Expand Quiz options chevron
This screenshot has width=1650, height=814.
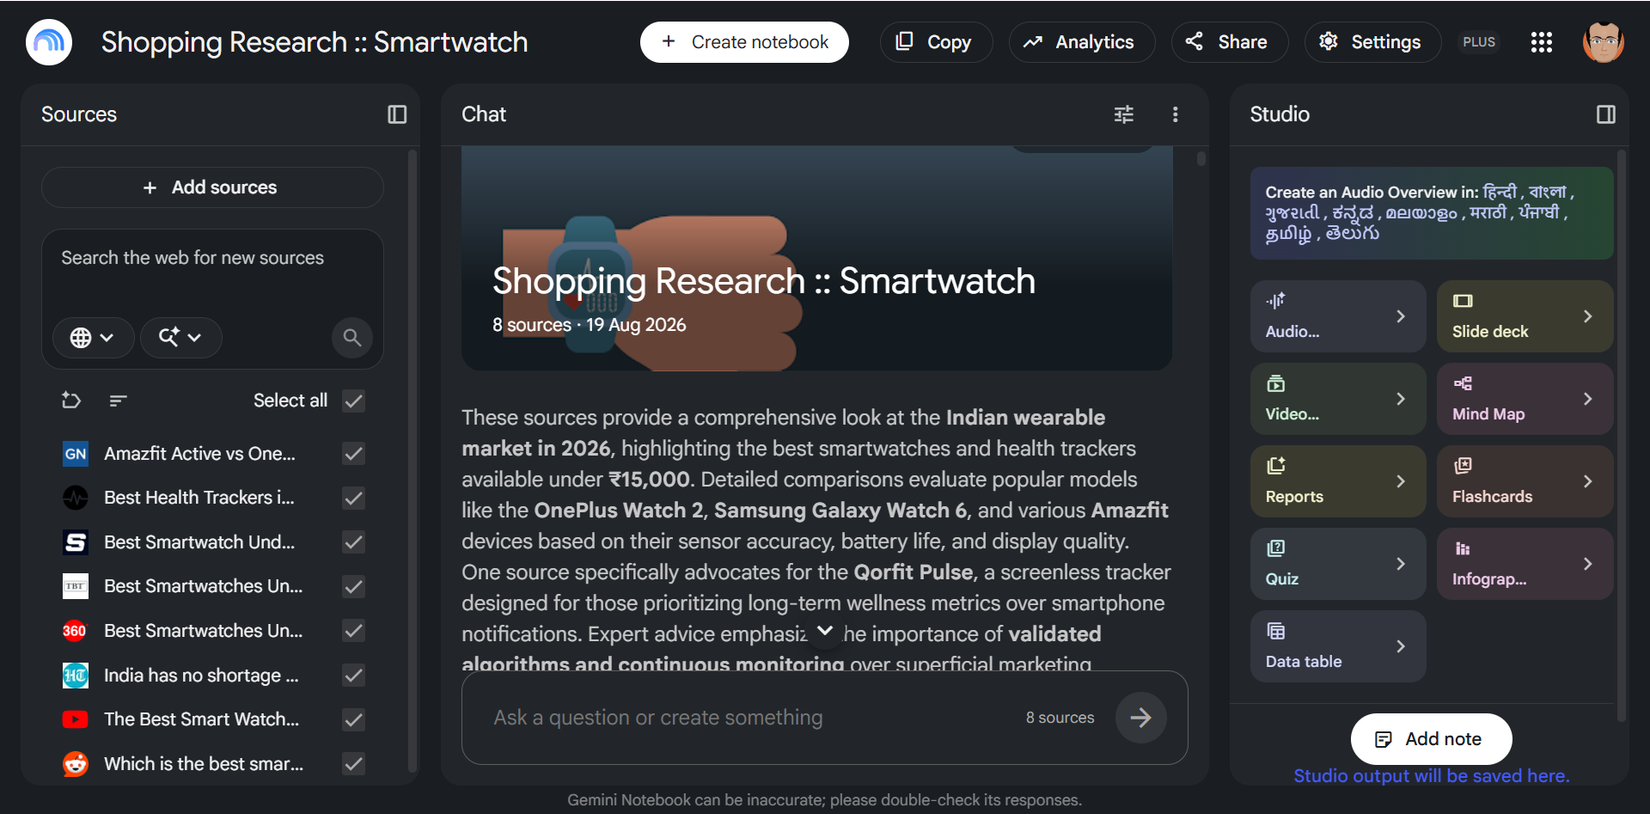click(1401, 564)
